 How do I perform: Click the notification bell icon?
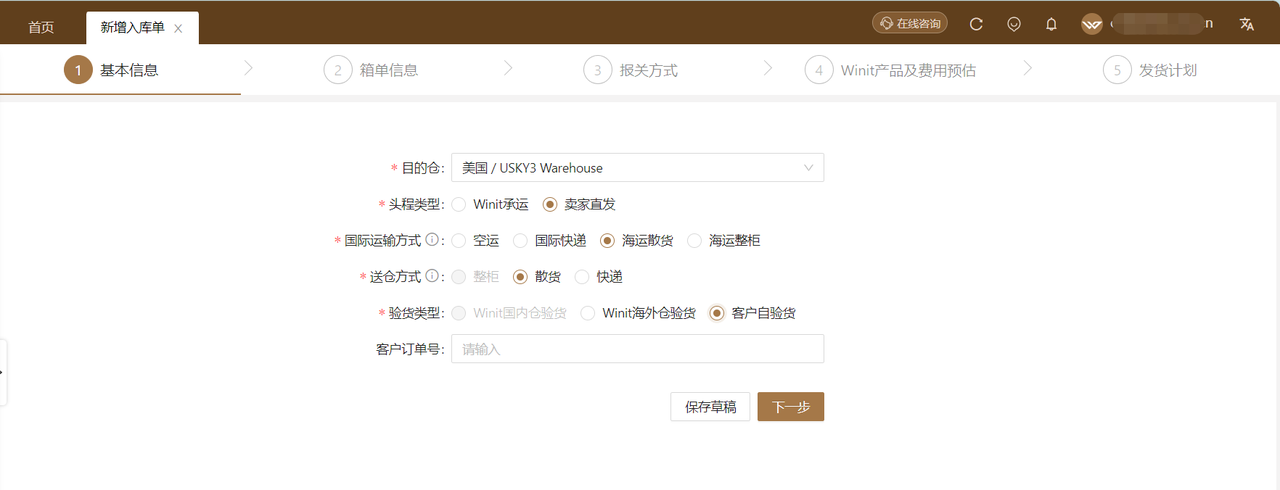pyautogui.click(x=1051, y=24)
